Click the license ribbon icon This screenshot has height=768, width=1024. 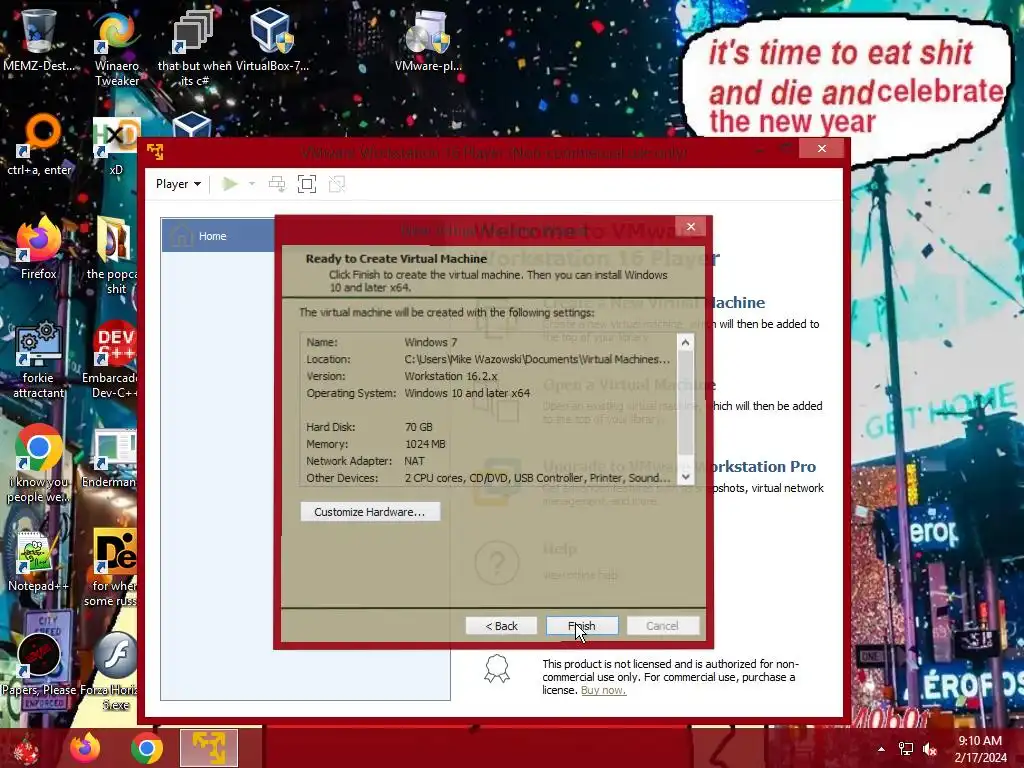pyautogui.click(x=497, y=669)
